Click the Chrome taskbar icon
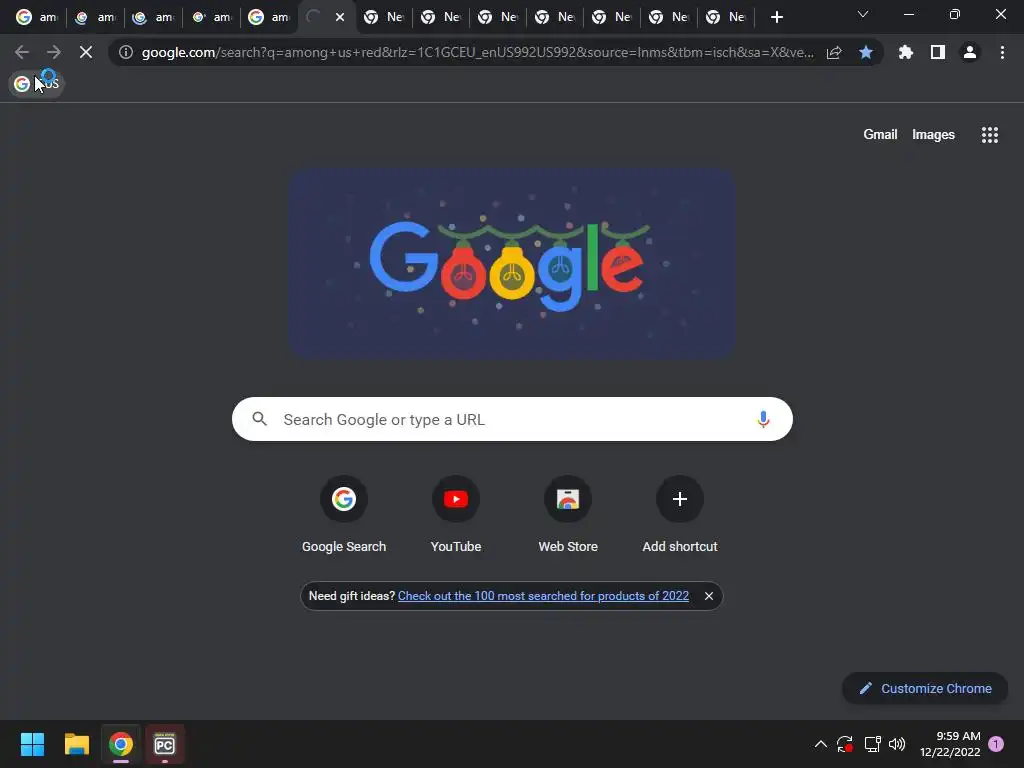1024x768 pixels. pyautogui.click(x=121, y=744)
